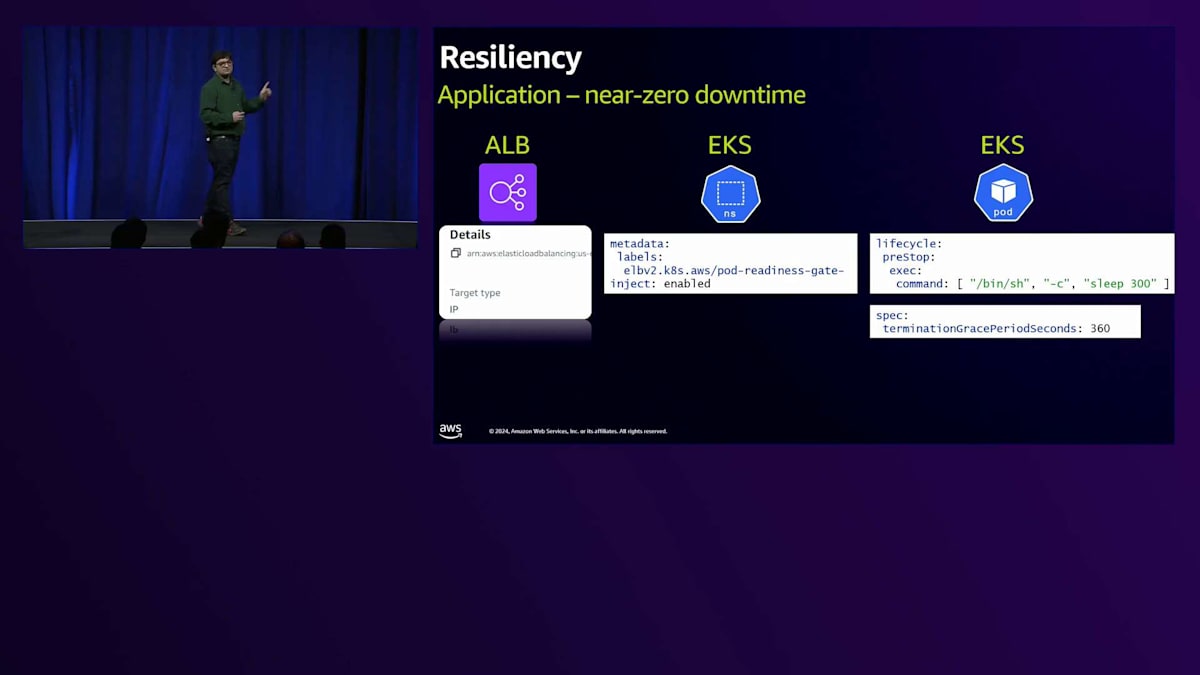Screen dimensions: 1200x675
Task: Click the "IP" target type value
Action: click(454, 309)
